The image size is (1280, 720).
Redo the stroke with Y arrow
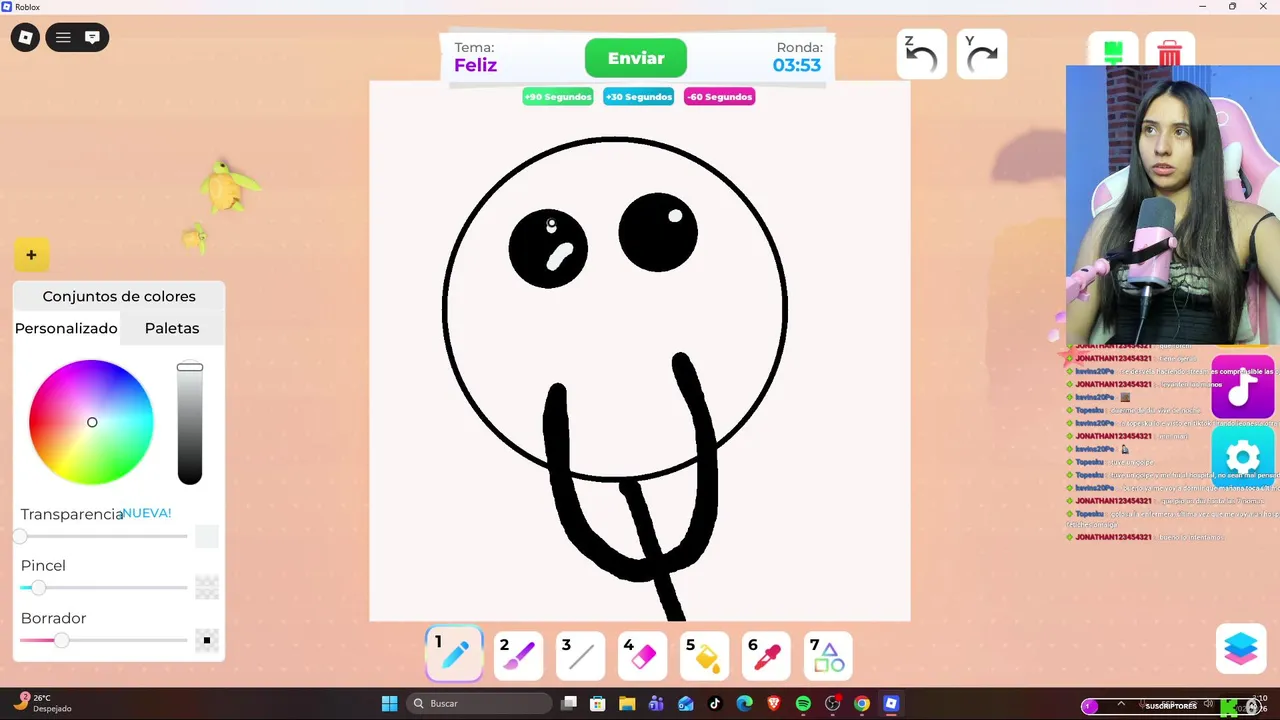pyautogui.click(x=981, y=55)
